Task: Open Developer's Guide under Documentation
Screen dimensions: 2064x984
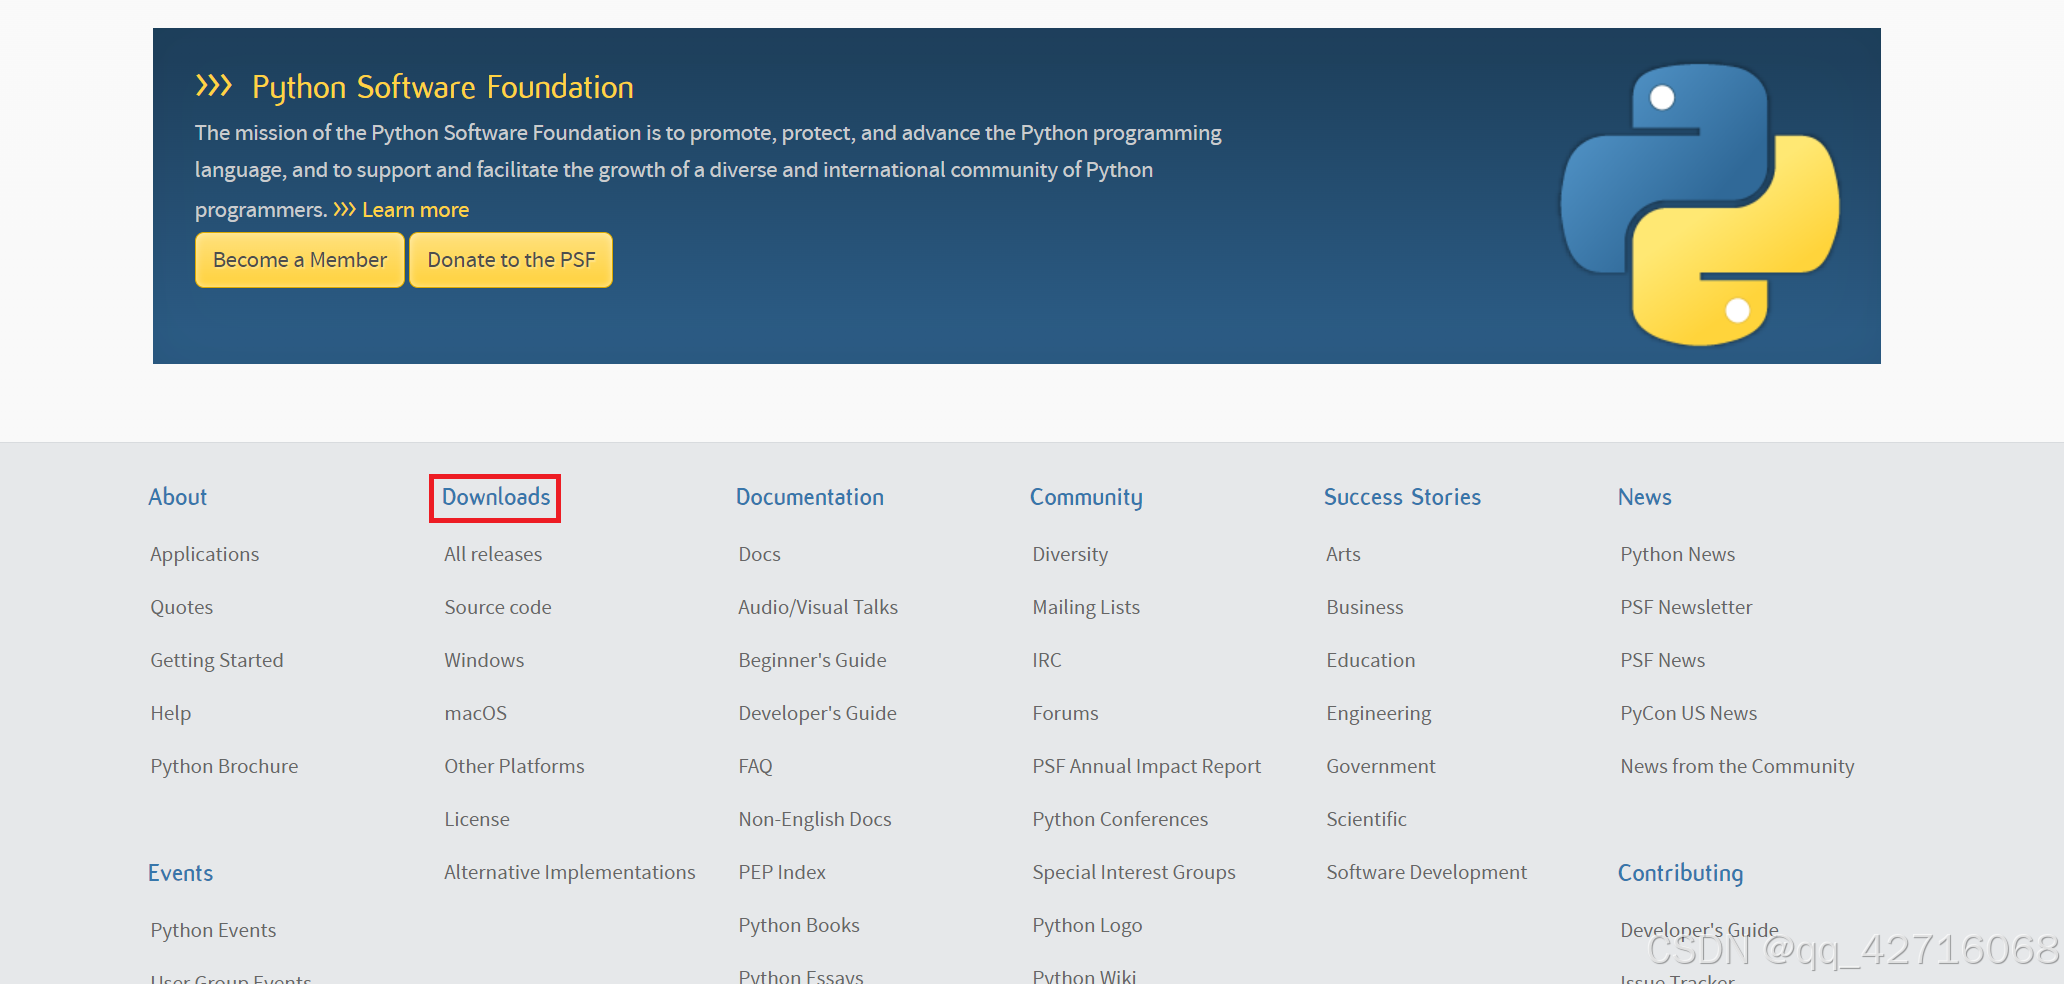Action: (x=817, y=713)
